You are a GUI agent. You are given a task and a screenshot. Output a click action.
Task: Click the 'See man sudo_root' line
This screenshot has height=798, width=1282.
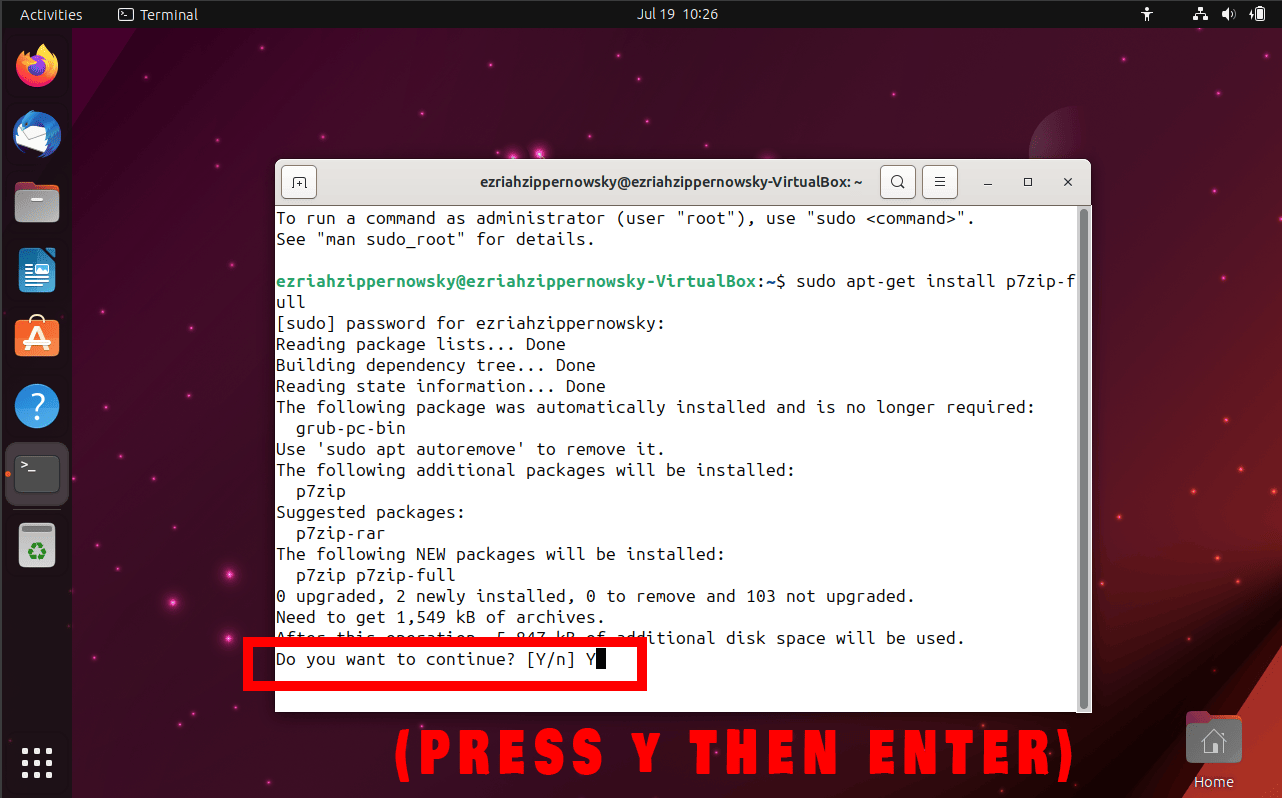(435, 239)
